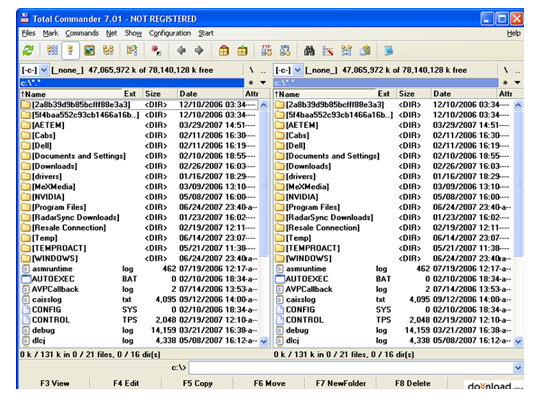This screenshot has width=542, height=402.
Task: Sort right panel by Date column header
Action: (x=463, y=94)
